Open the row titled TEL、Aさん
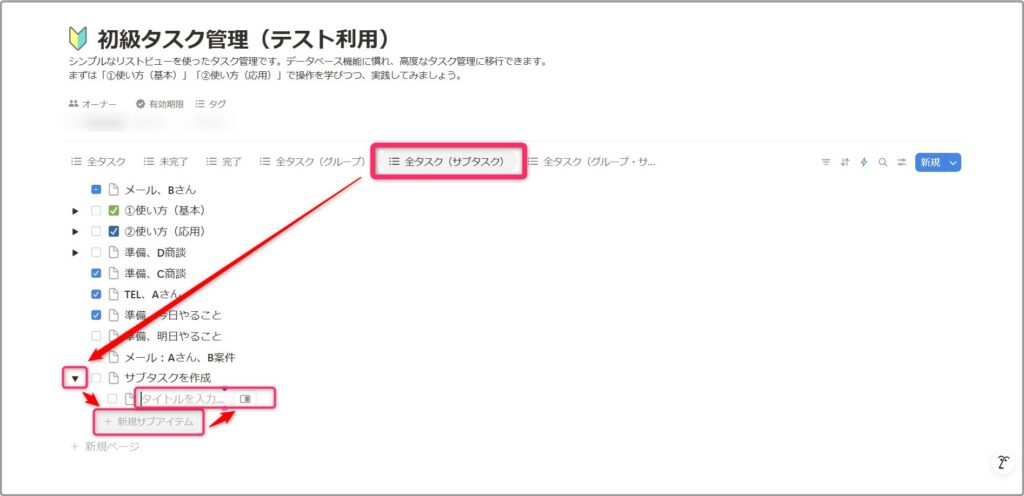 pyautogui.click(x=151, y=294)
